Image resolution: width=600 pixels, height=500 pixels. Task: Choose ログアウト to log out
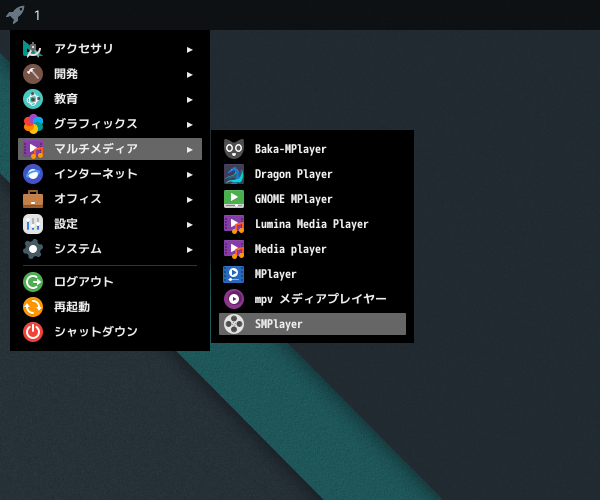coord(110,282)
